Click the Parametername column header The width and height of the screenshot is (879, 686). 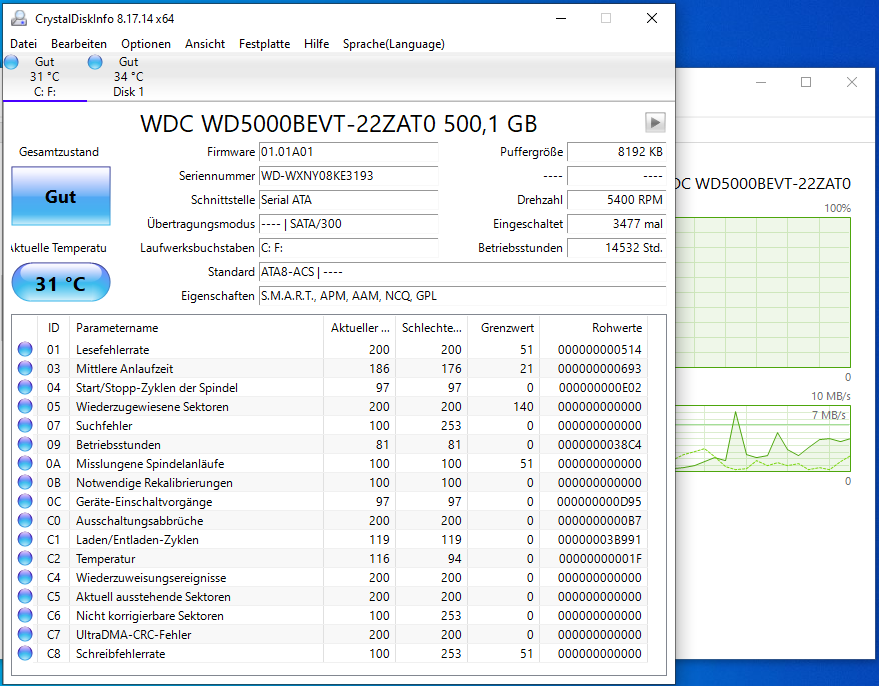tap(196, 328)
